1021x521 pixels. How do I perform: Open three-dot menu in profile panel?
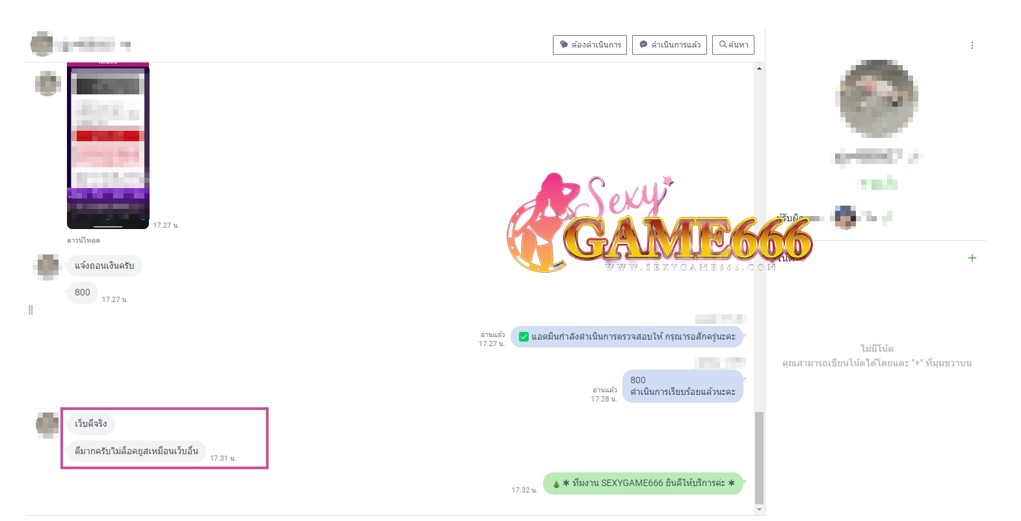tap(972, 45)
